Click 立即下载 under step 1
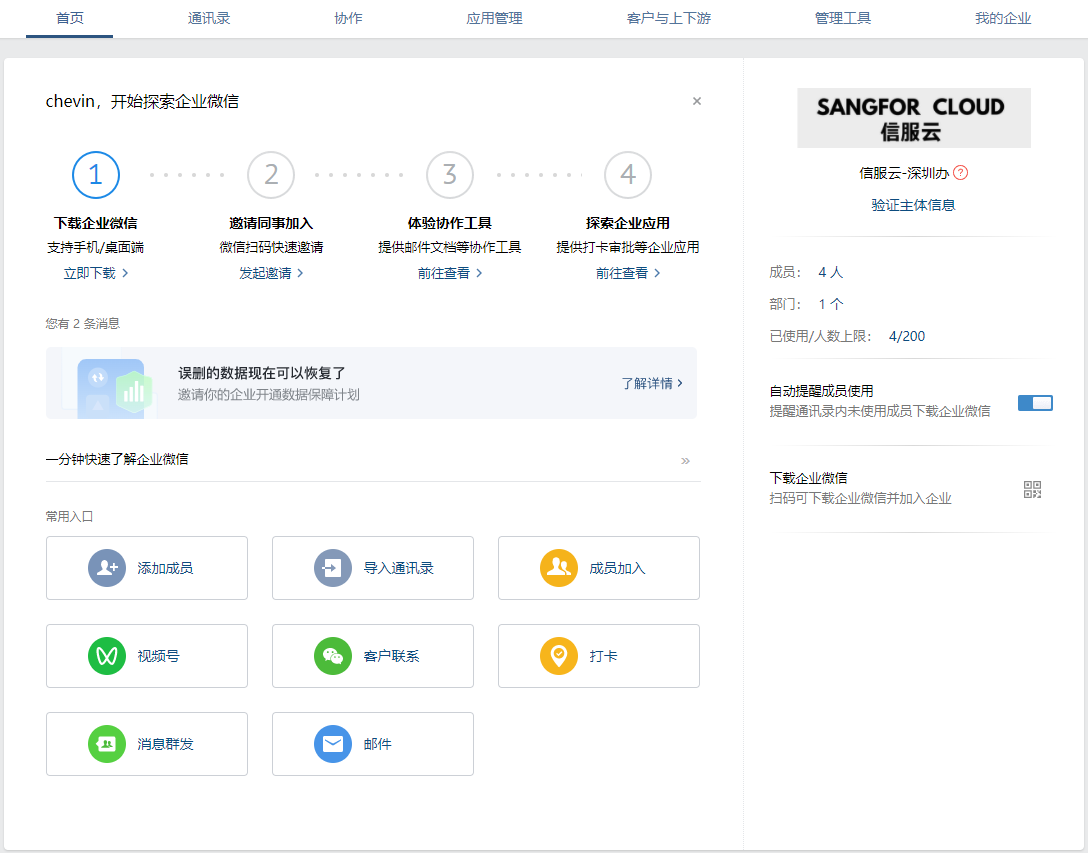Image resolution: width=1088 pixels, height=853 pixels. (96, 273)
